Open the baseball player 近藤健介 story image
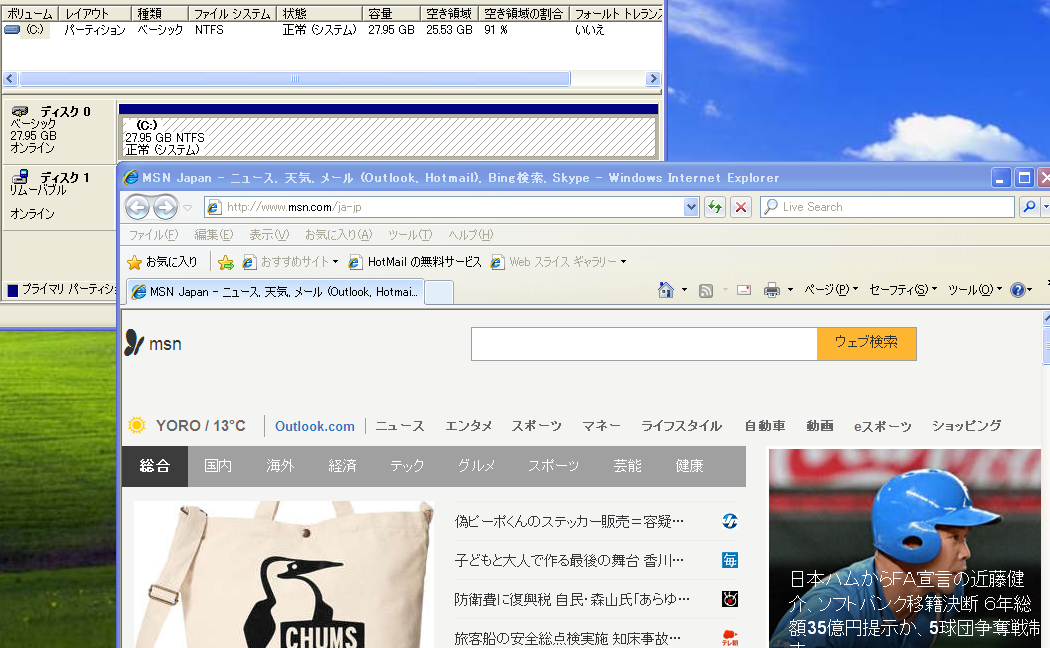Screen dimensions: 1050x648 pyautogui.click(x=905, y=548)
